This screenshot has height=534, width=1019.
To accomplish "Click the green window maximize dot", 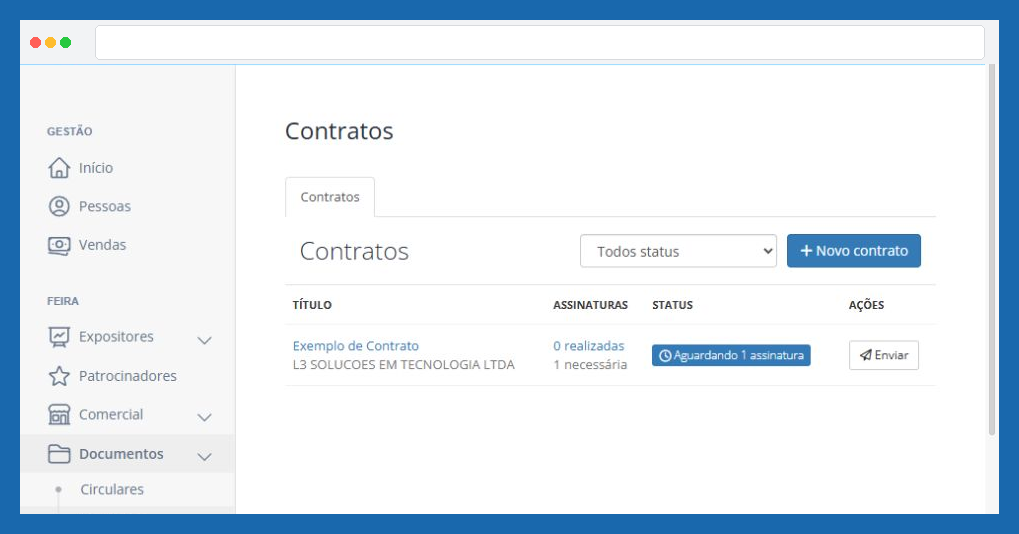I will (66, 42).
